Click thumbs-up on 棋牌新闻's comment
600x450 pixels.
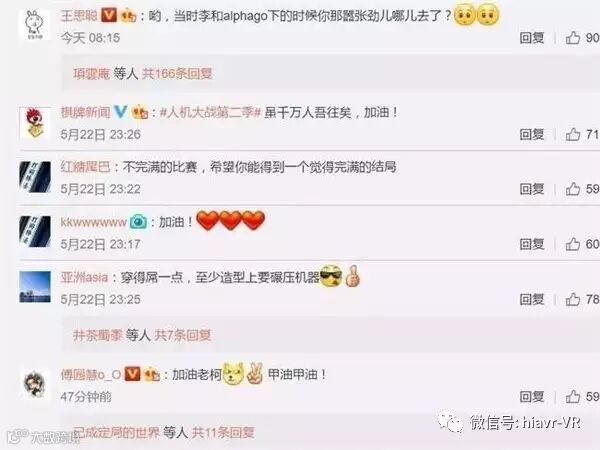click(x=573, y=134)
